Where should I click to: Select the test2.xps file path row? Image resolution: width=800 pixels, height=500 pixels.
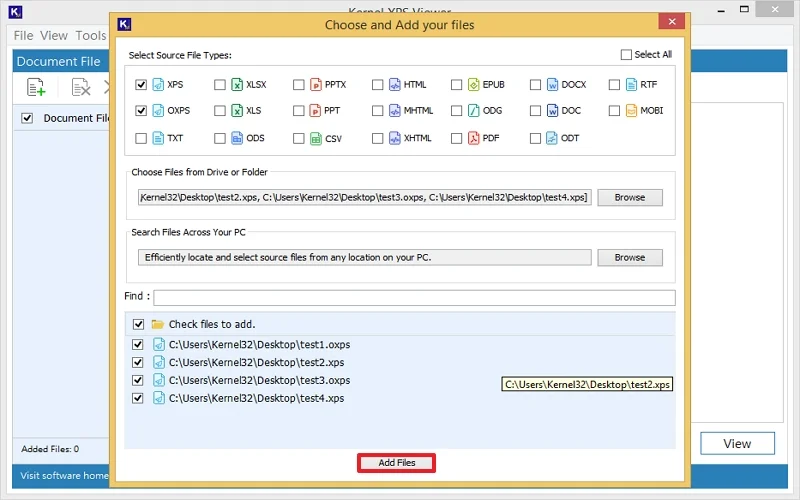[256, 362]
